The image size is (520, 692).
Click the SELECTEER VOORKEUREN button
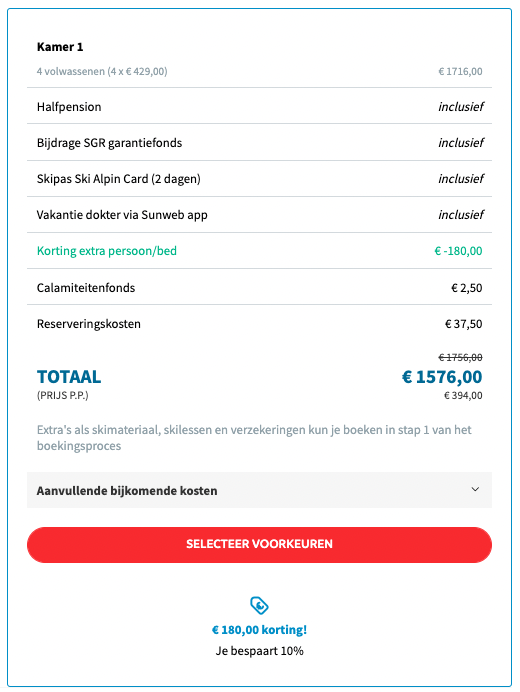(x=259, y=544)
